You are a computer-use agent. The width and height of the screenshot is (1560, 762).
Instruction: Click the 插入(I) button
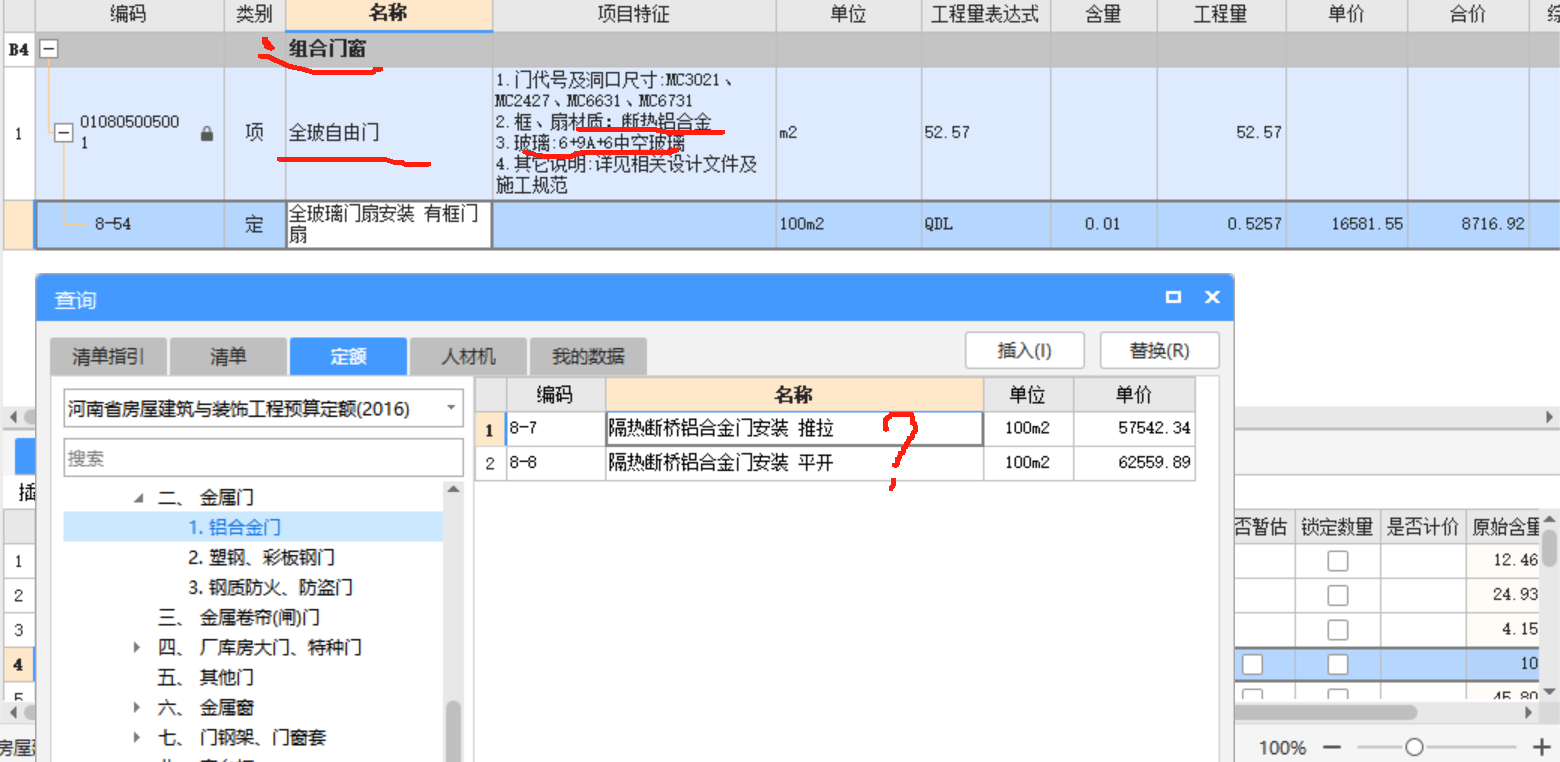click(1024, 351)
